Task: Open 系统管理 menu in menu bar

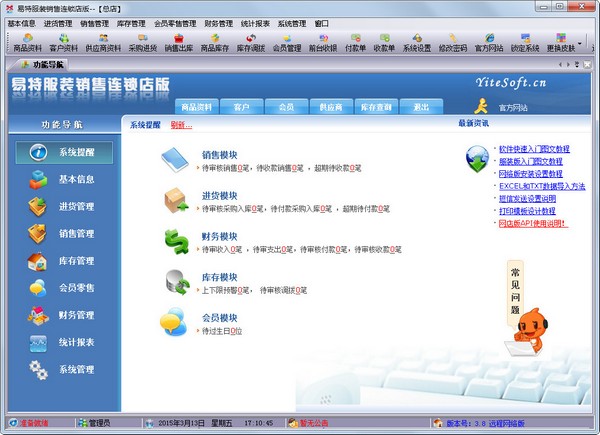Action: pyautogui.click(x=292, y=24)
